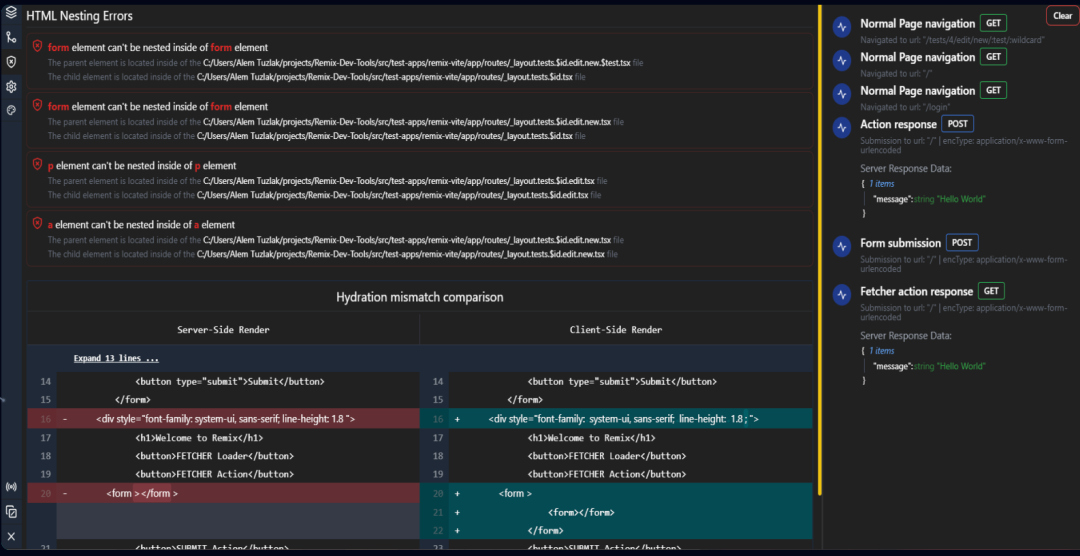Screen dimensions: 1080x556
Task: Click activity icon for navigation to "/login"
Action: 842,94
